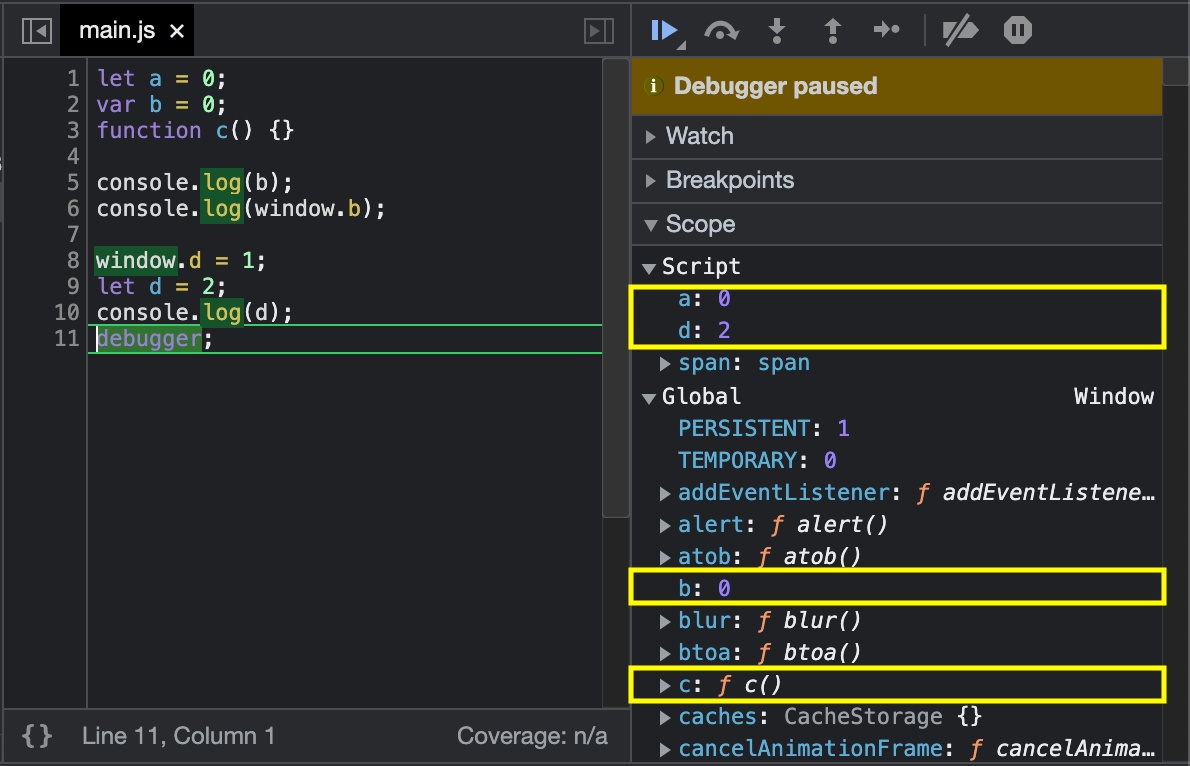Expand the span variable
1190x766 pixels.
coord(665,364)
